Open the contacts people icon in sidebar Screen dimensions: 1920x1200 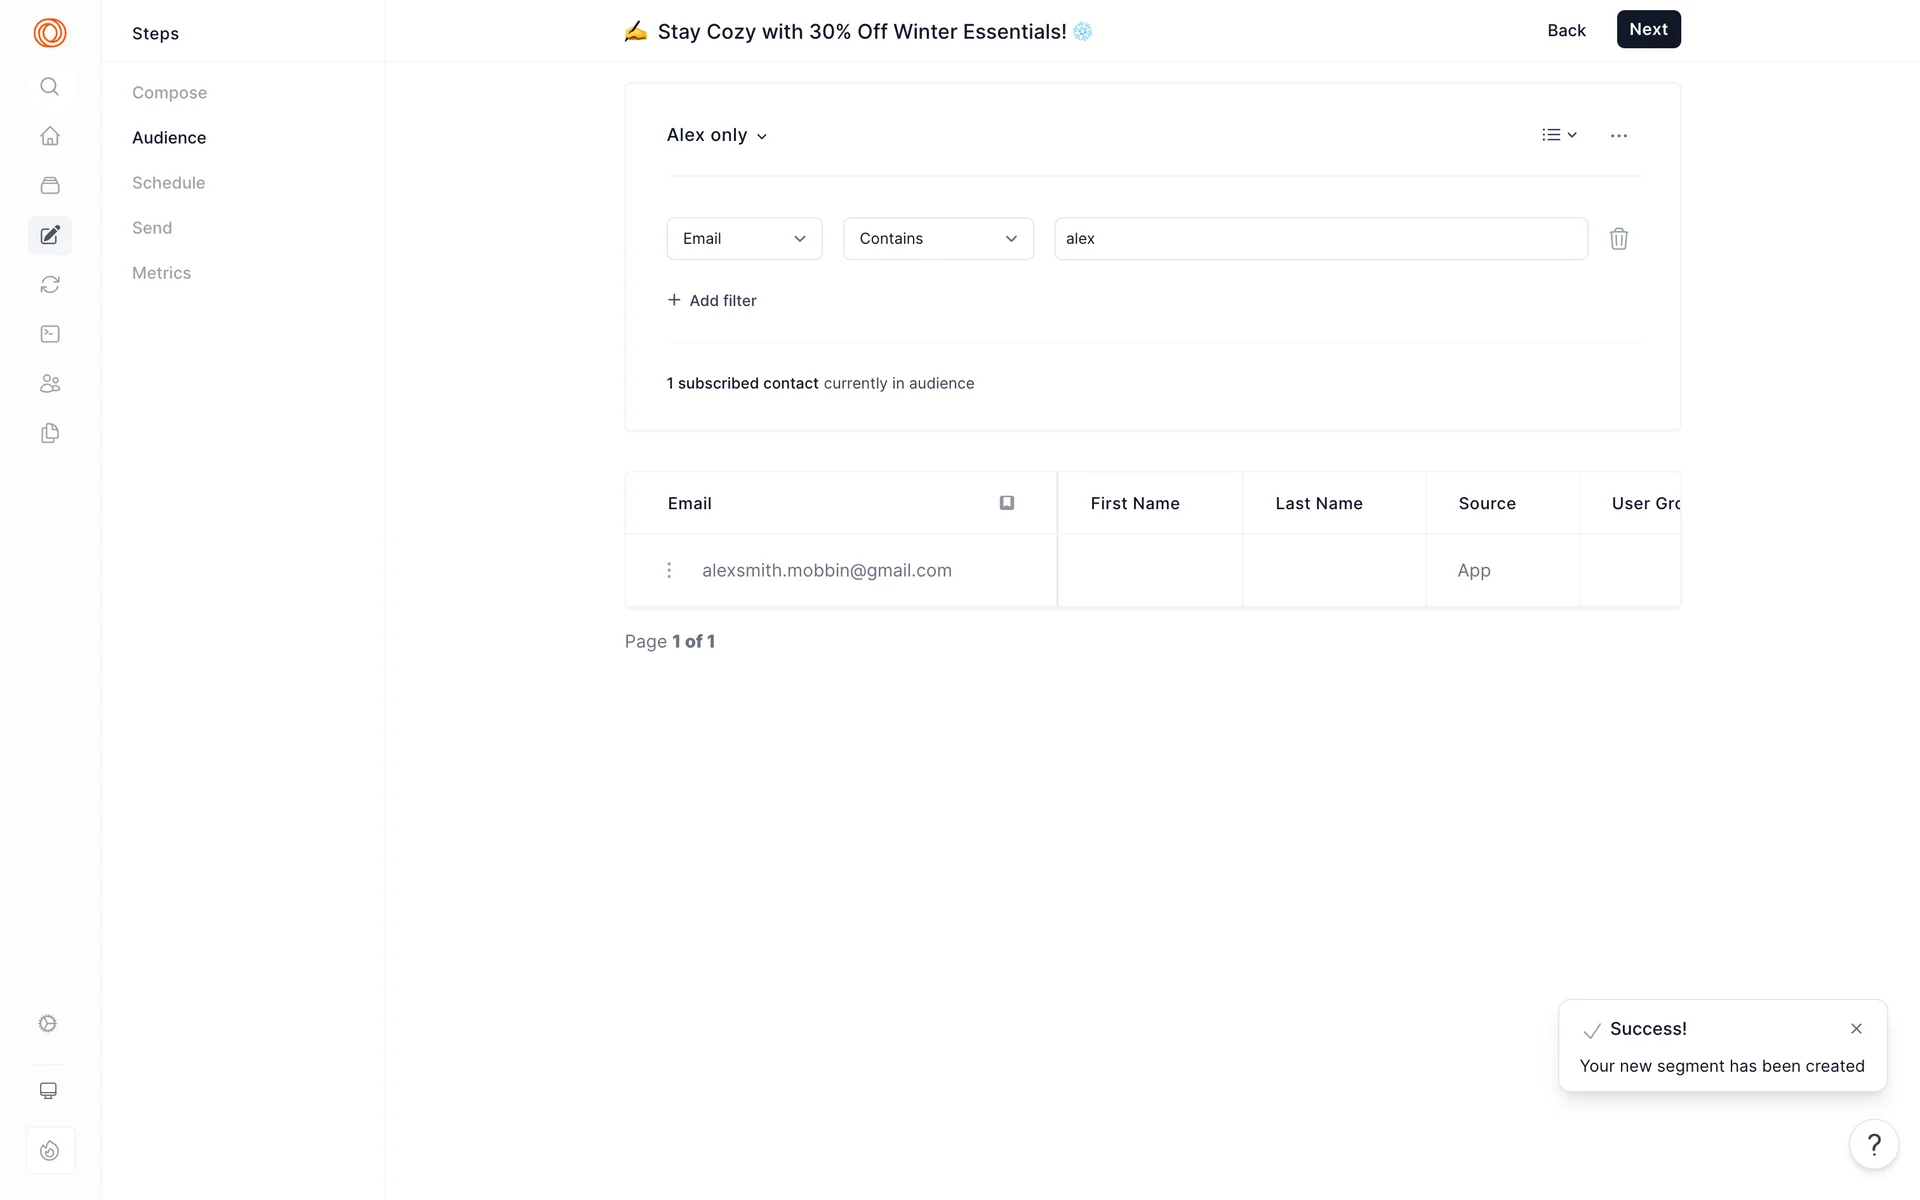coord(49,384)
